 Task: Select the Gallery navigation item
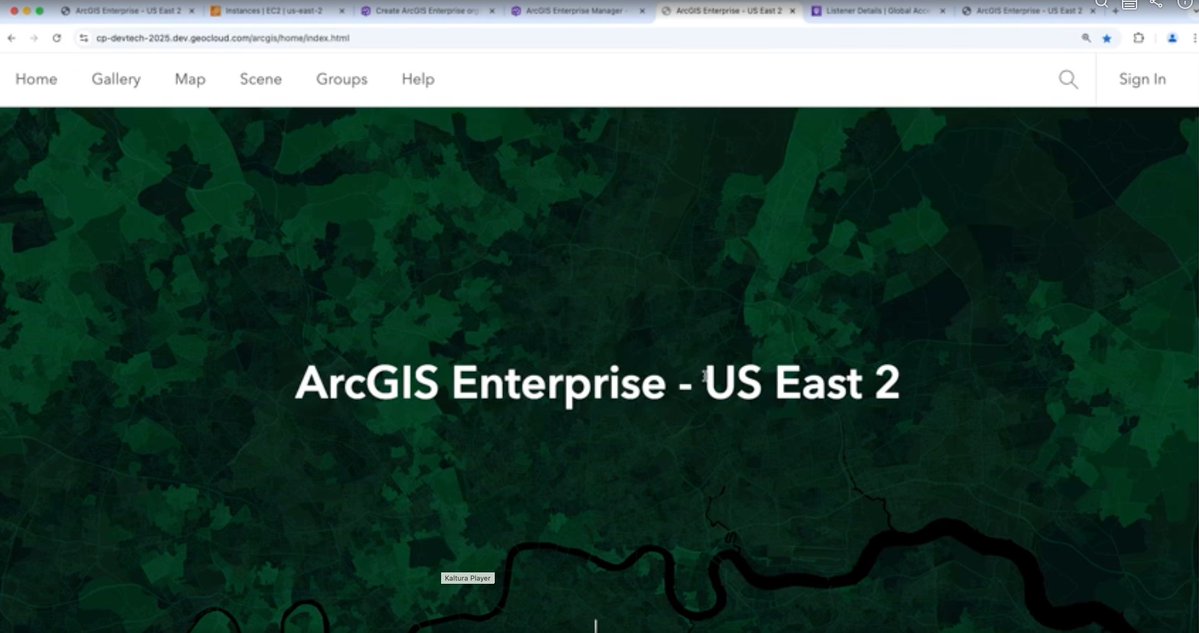click(116, 79)
